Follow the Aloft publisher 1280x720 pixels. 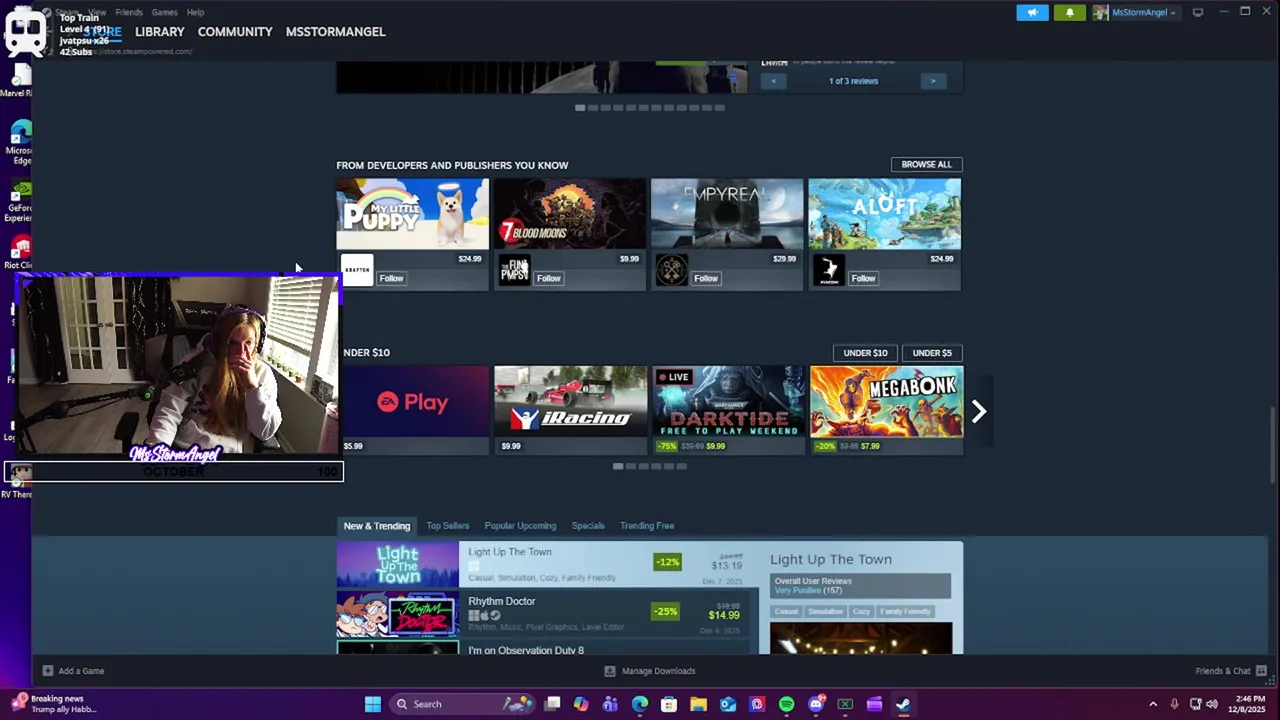click(x=863, y=278)
